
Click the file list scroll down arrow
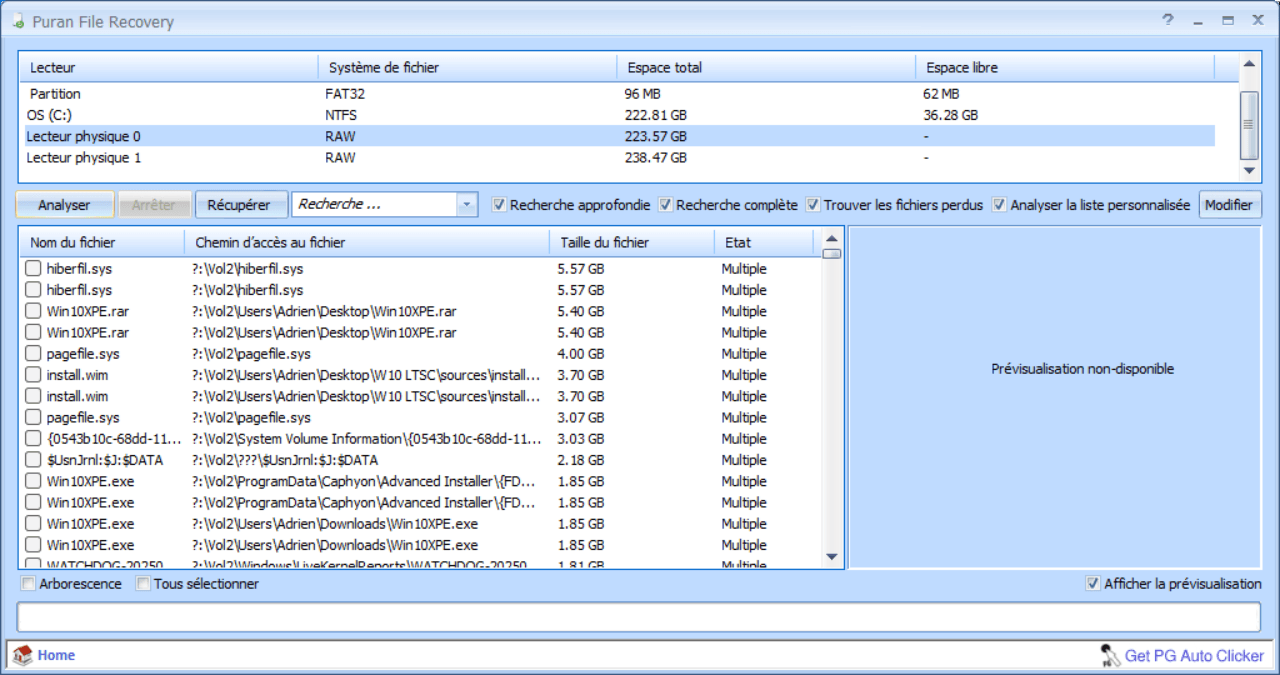(832, 557)
